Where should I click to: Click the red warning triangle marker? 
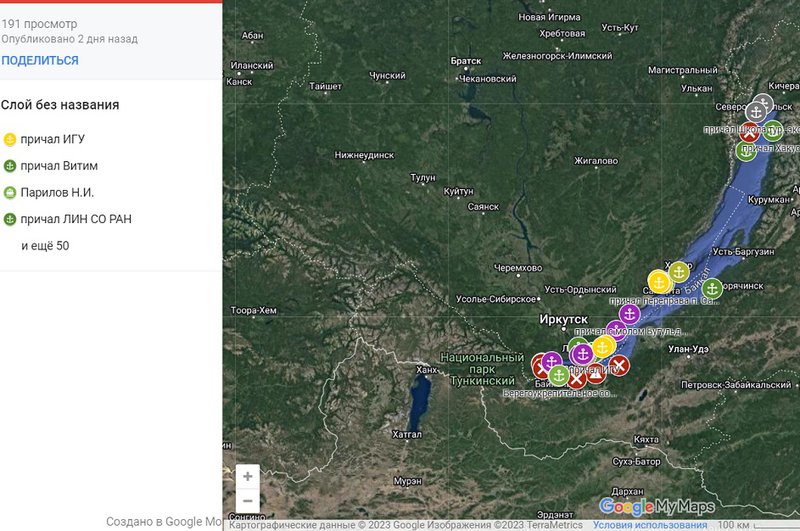click(x=596, y=376)
